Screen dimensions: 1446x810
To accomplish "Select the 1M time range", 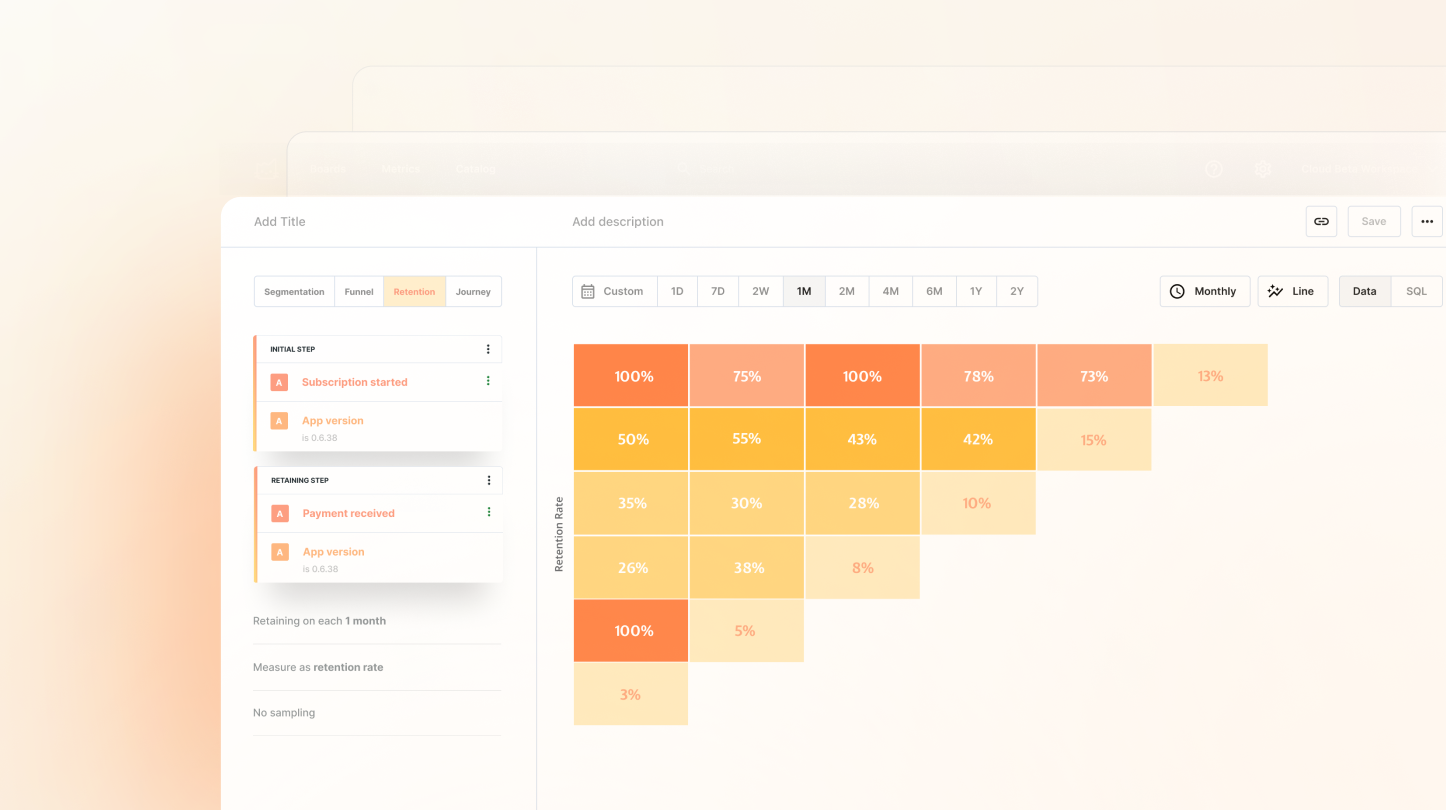I will pyautogui.click(x=804, y=291).
